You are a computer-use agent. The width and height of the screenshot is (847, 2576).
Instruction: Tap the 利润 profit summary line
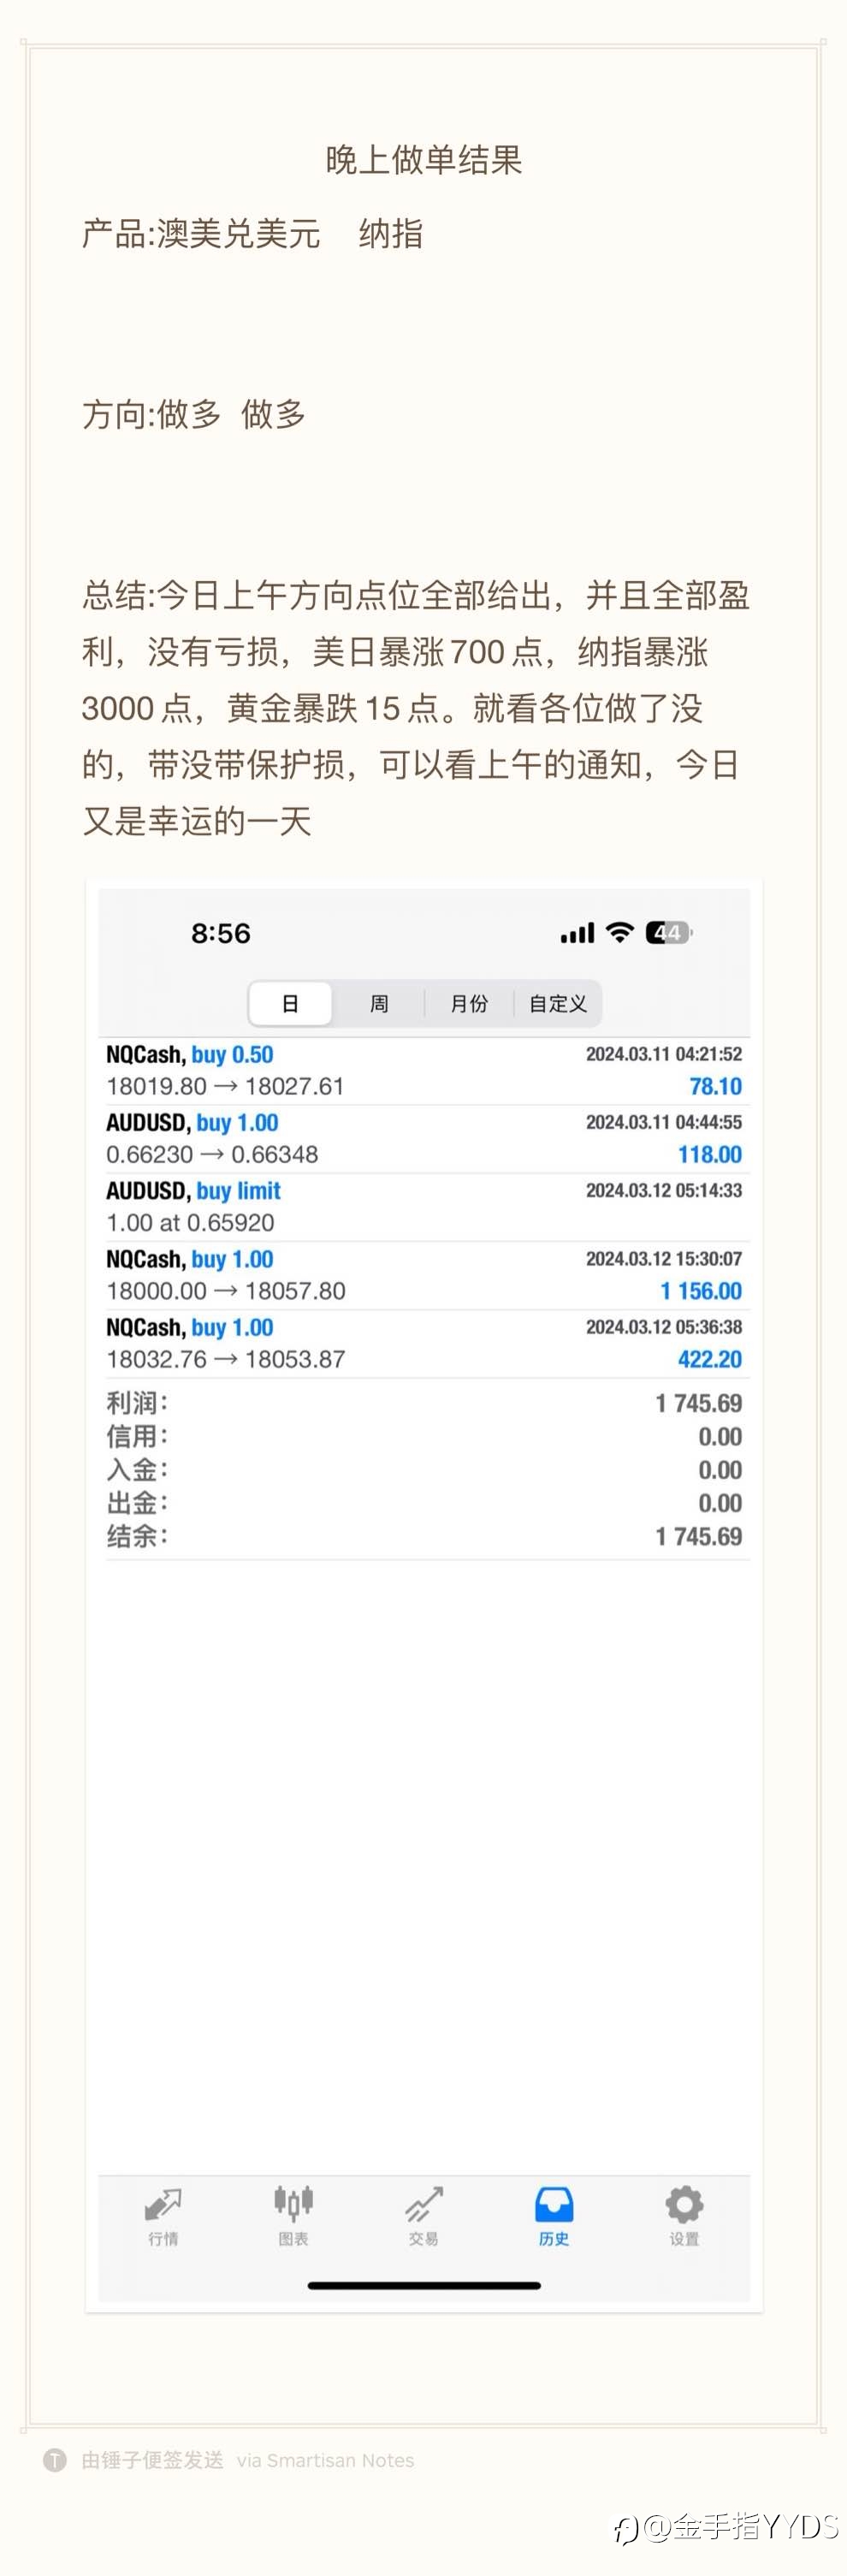click(424, 1403)
